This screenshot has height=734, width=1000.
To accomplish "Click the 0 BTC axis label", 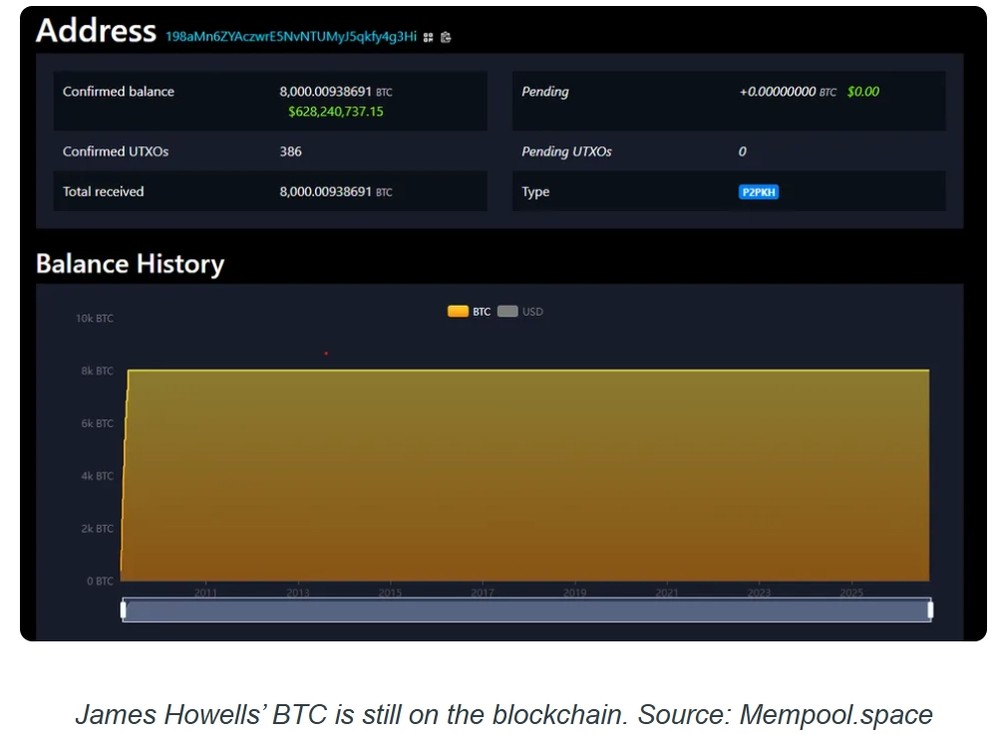I will coord(100,581).
